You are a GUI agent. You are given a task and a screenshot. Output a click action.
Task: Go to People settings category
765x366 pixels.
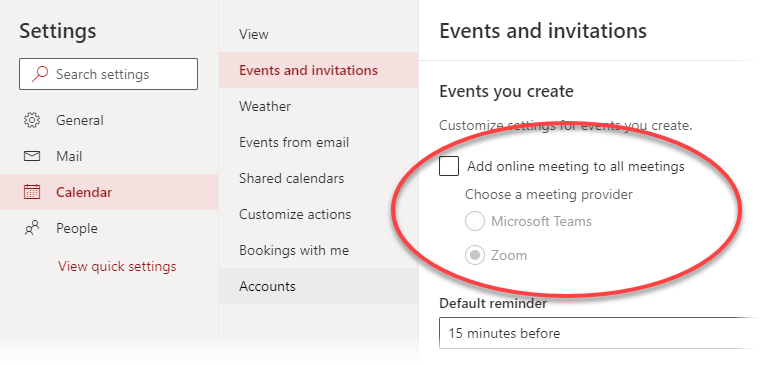pyautogui.click(x=109, y=228)
